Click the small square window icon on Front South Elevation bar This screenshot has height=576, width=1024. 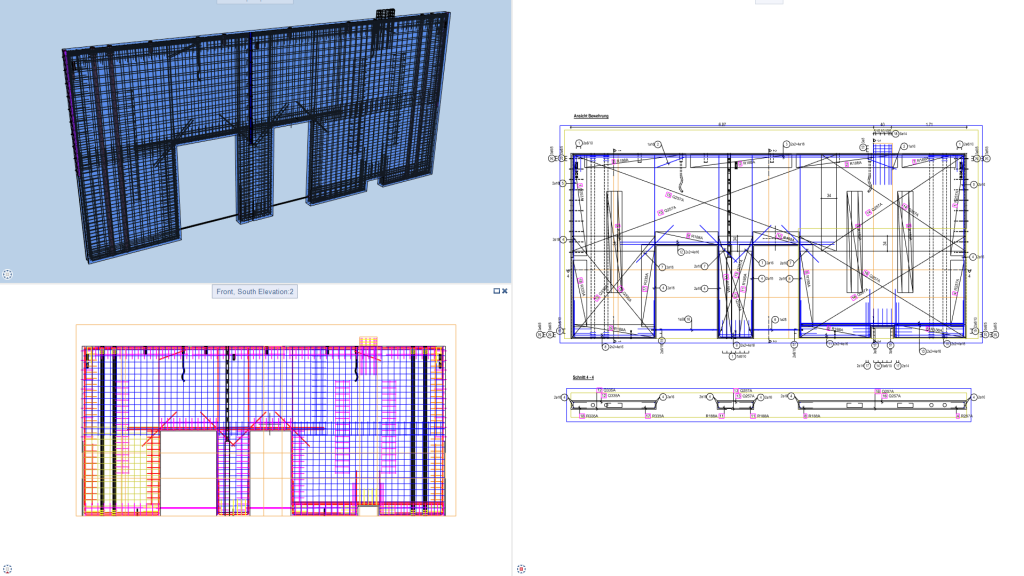coord(494,291)
